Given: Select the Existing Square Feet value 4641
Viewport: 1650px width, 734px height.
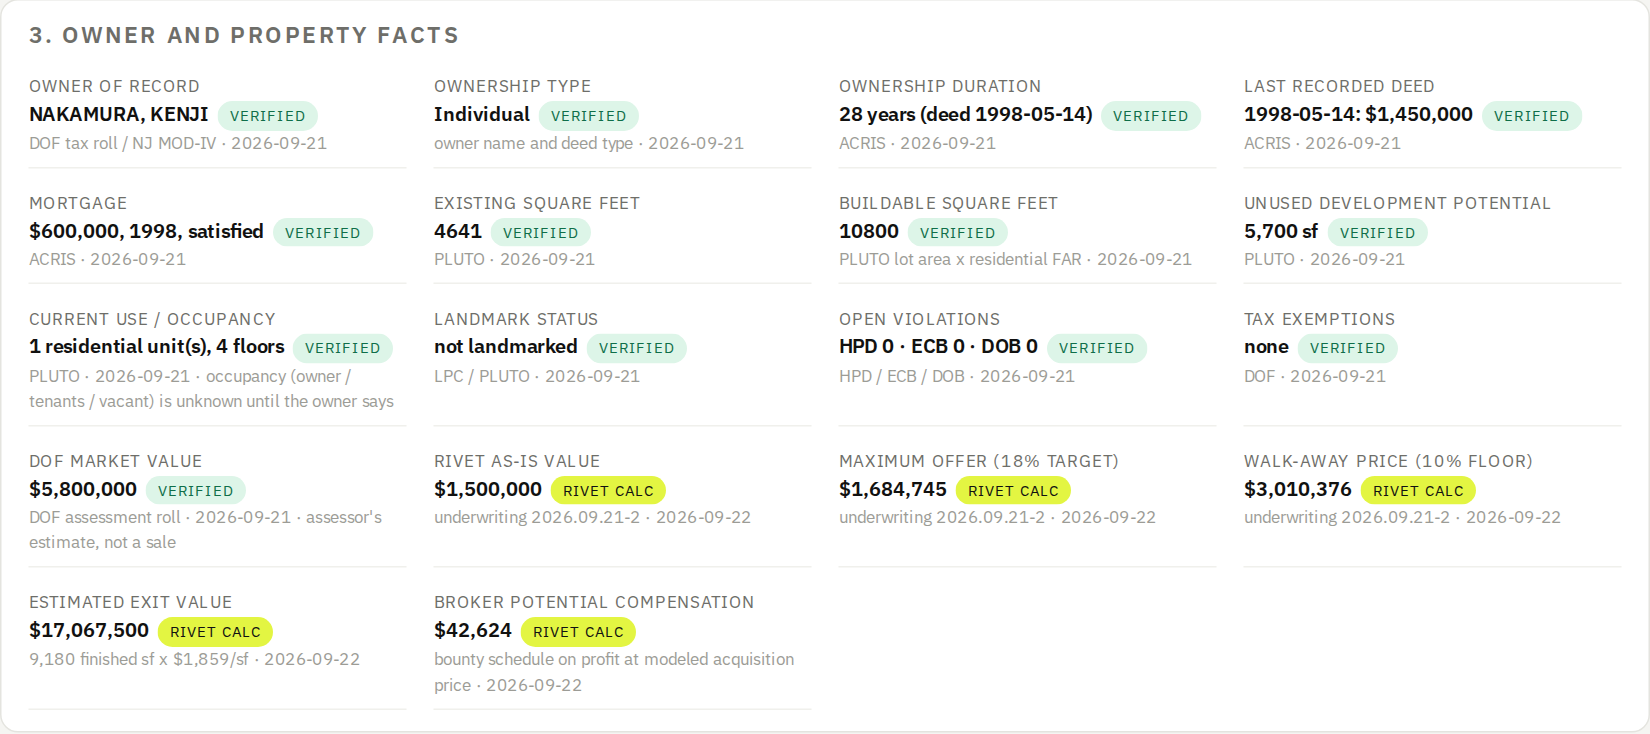Looking at the screenshot, I should pyautogui.click(x=458, y=232).
